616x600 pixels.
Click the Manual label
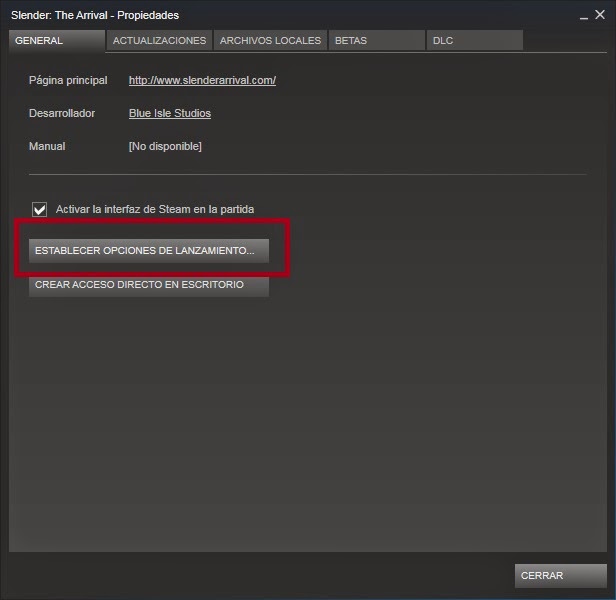coord(47,146)
